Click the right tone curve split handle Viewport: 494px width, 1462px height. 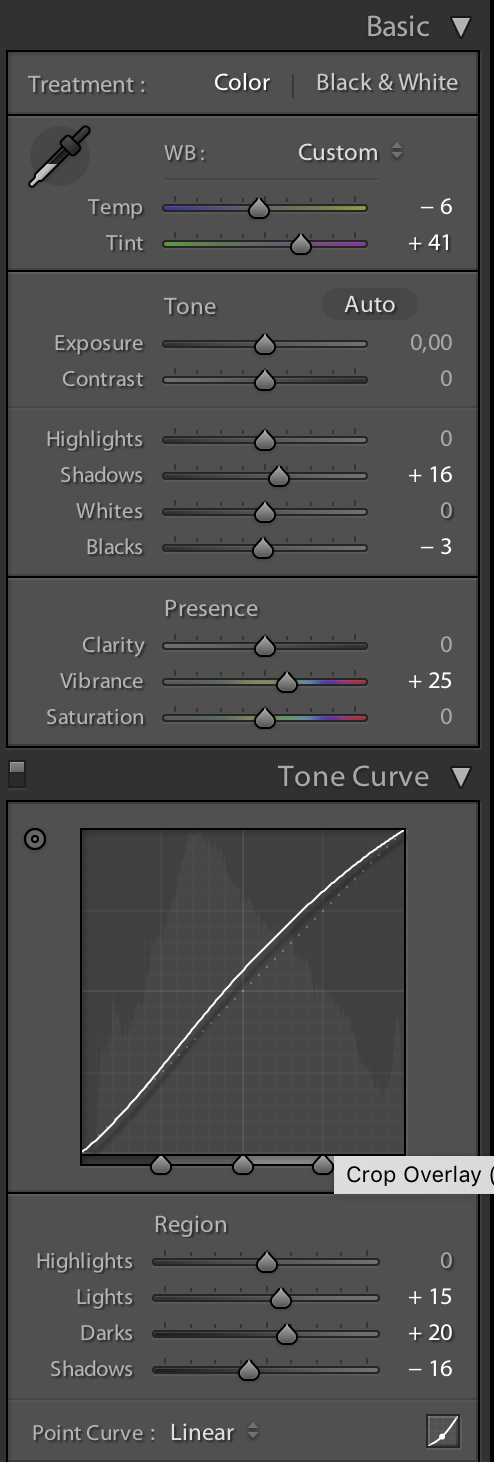pyautogui.click(x=323, y=1164)
